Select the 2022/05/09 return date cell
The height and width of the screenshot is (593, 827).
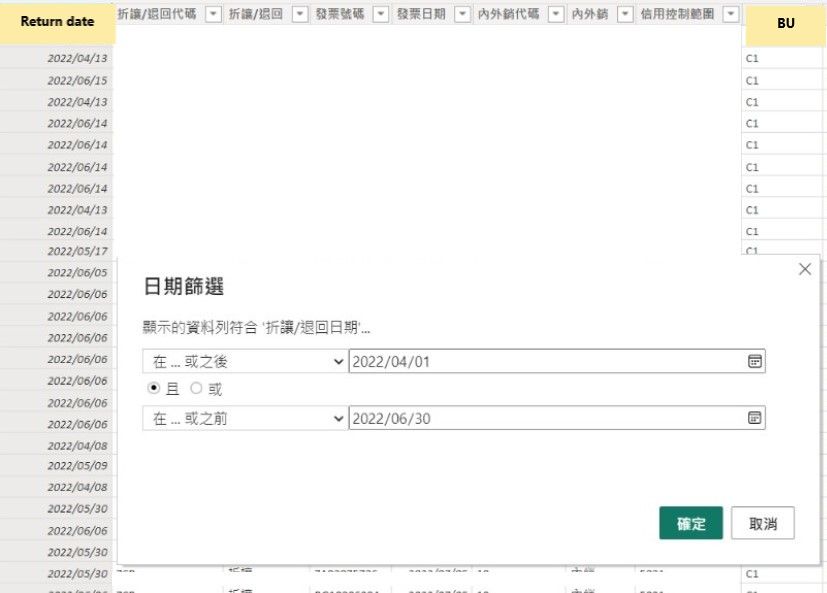(x=57, y=466)
